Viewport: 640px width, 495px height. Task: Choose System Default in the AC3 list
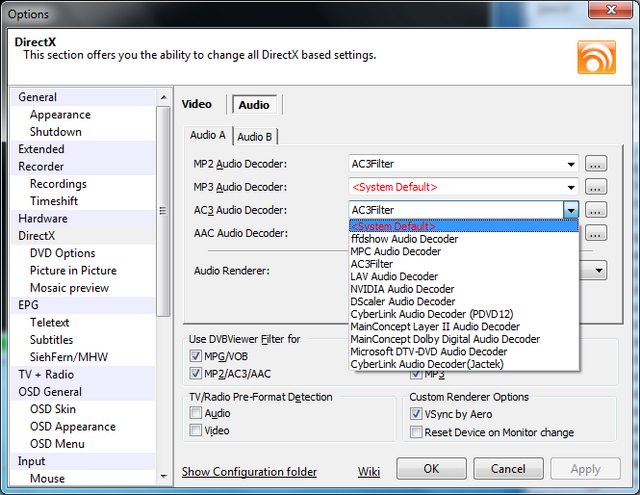(464, 226)
